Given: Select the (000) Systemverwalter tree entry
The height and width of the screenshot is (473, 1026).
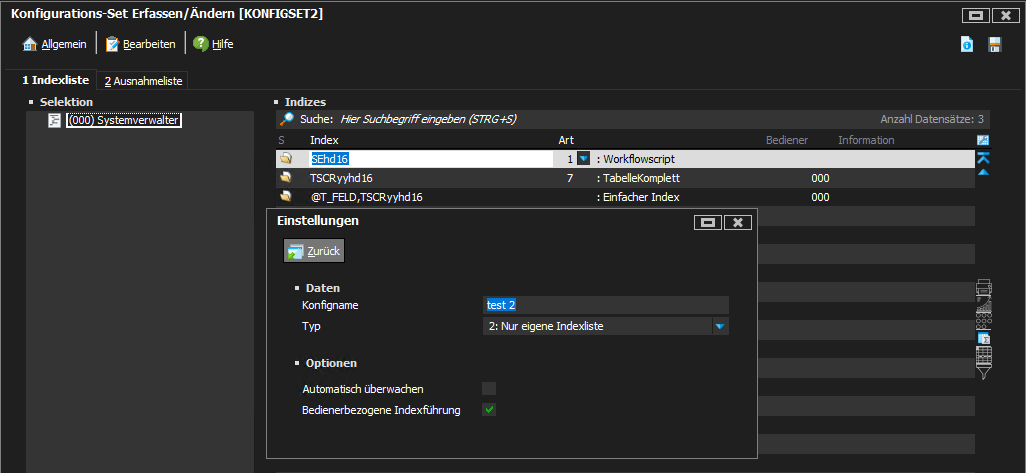Looking at the screenshot, I should pos(123,121).
